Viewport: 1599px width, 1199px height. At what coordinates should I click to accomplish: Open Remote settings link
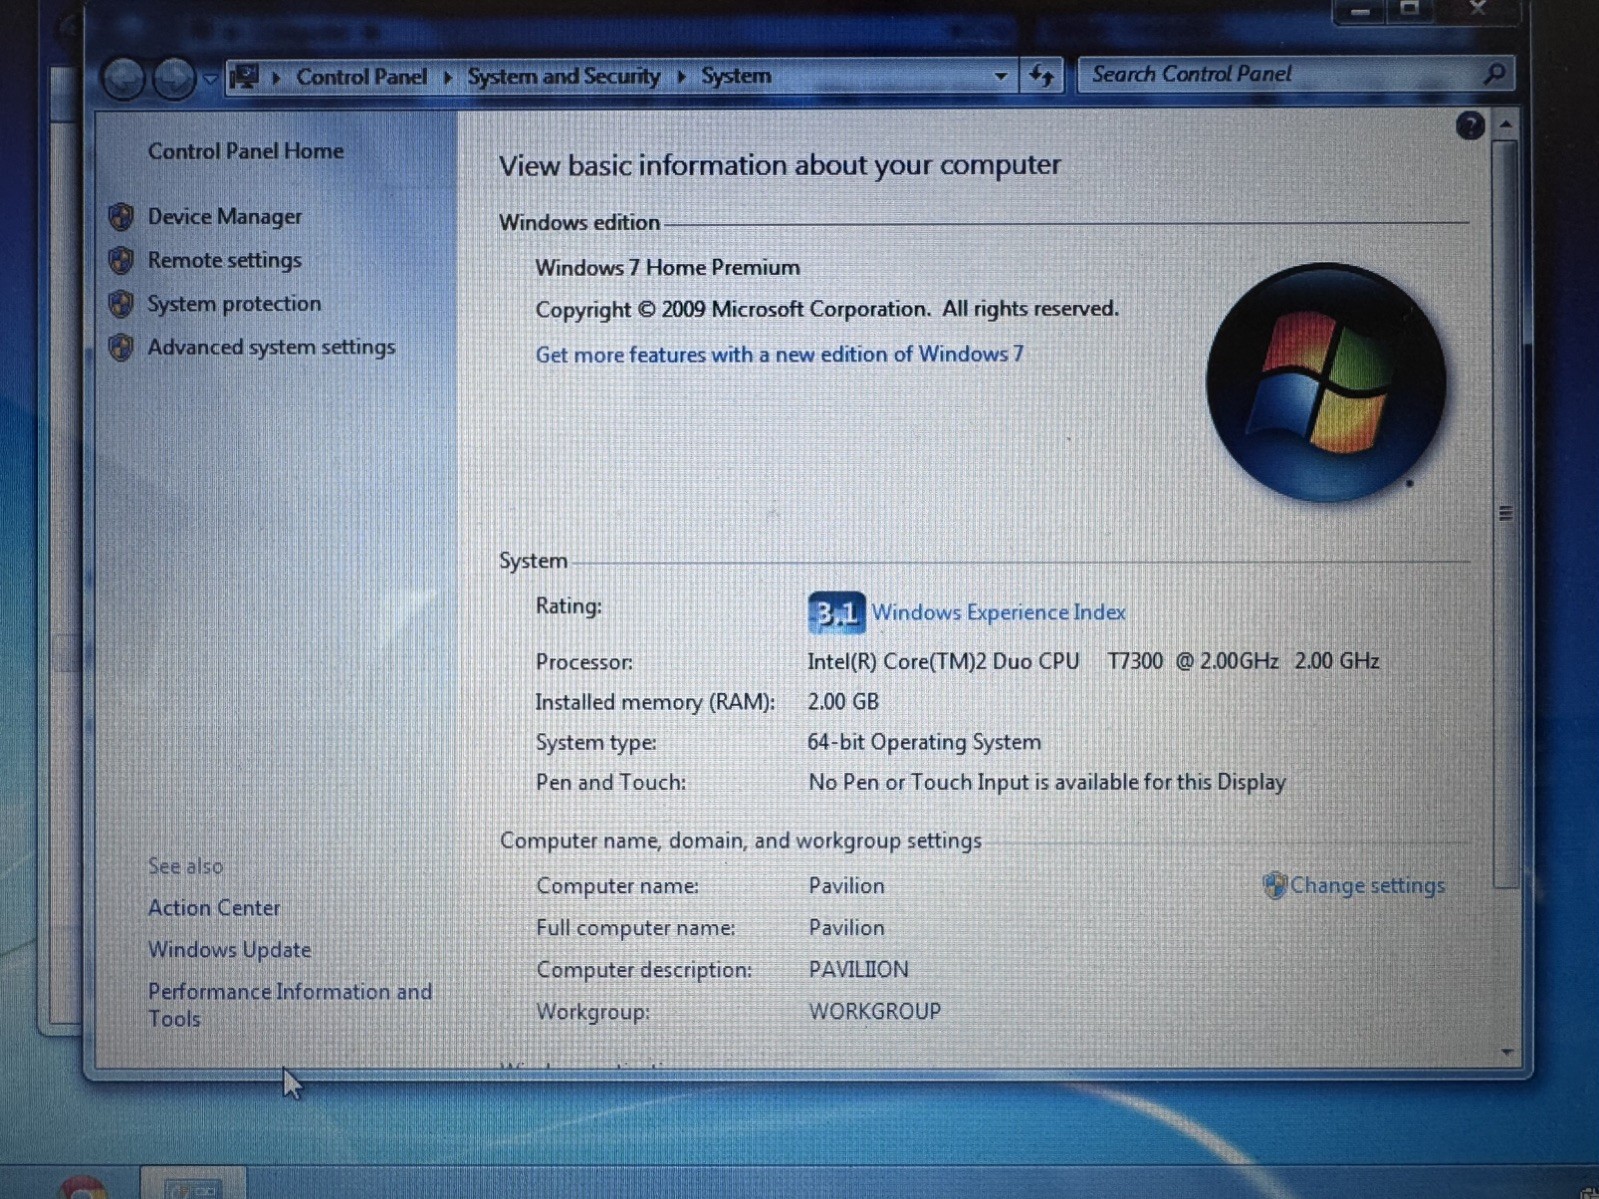click(x=225, y=260)
